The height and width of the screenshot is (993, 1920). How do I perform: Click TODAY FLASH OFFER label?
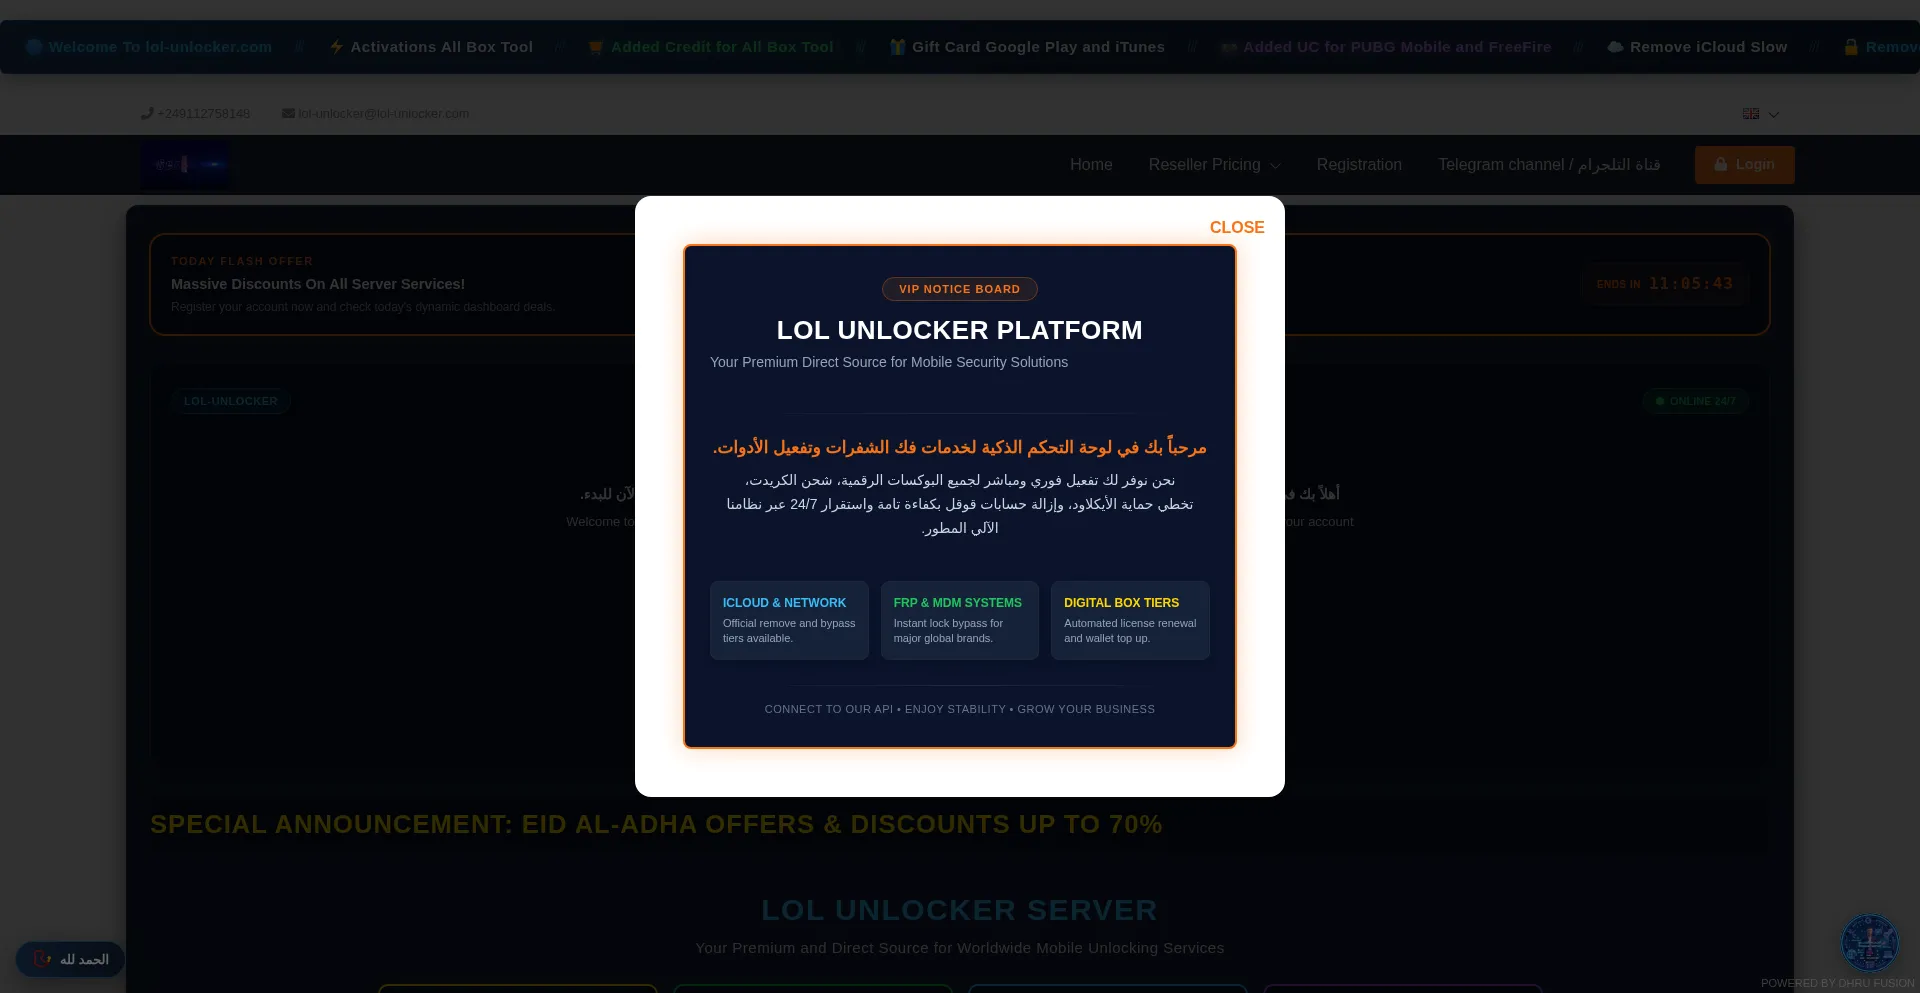coord(242,261)
